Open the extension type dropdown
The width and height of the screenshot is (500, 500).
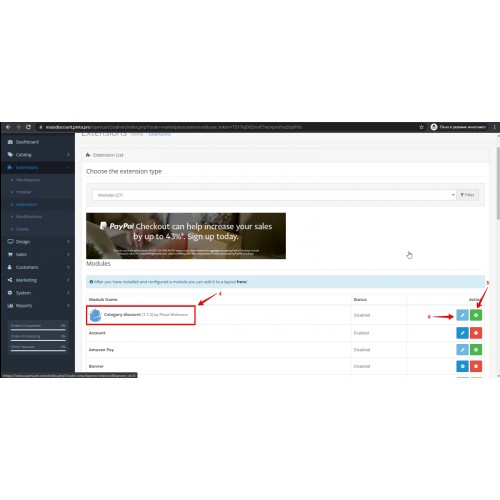[274, 195]
